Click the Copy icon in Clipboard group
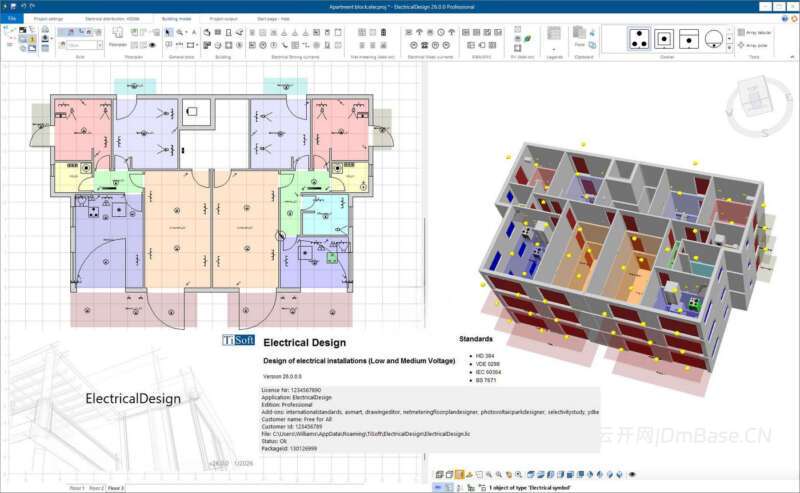This screenshot has height=493, width=800. coord(592,45)
